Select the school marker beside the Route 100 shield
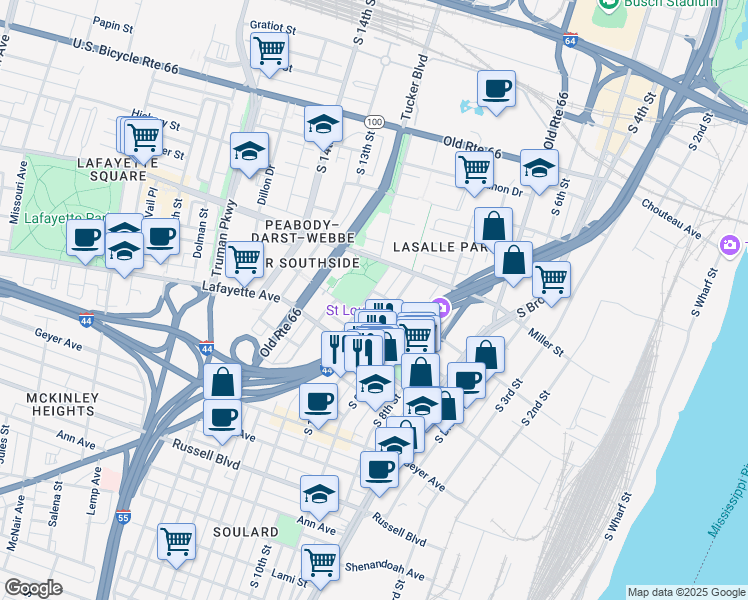748x600 pixels. [x=323, y=126]
